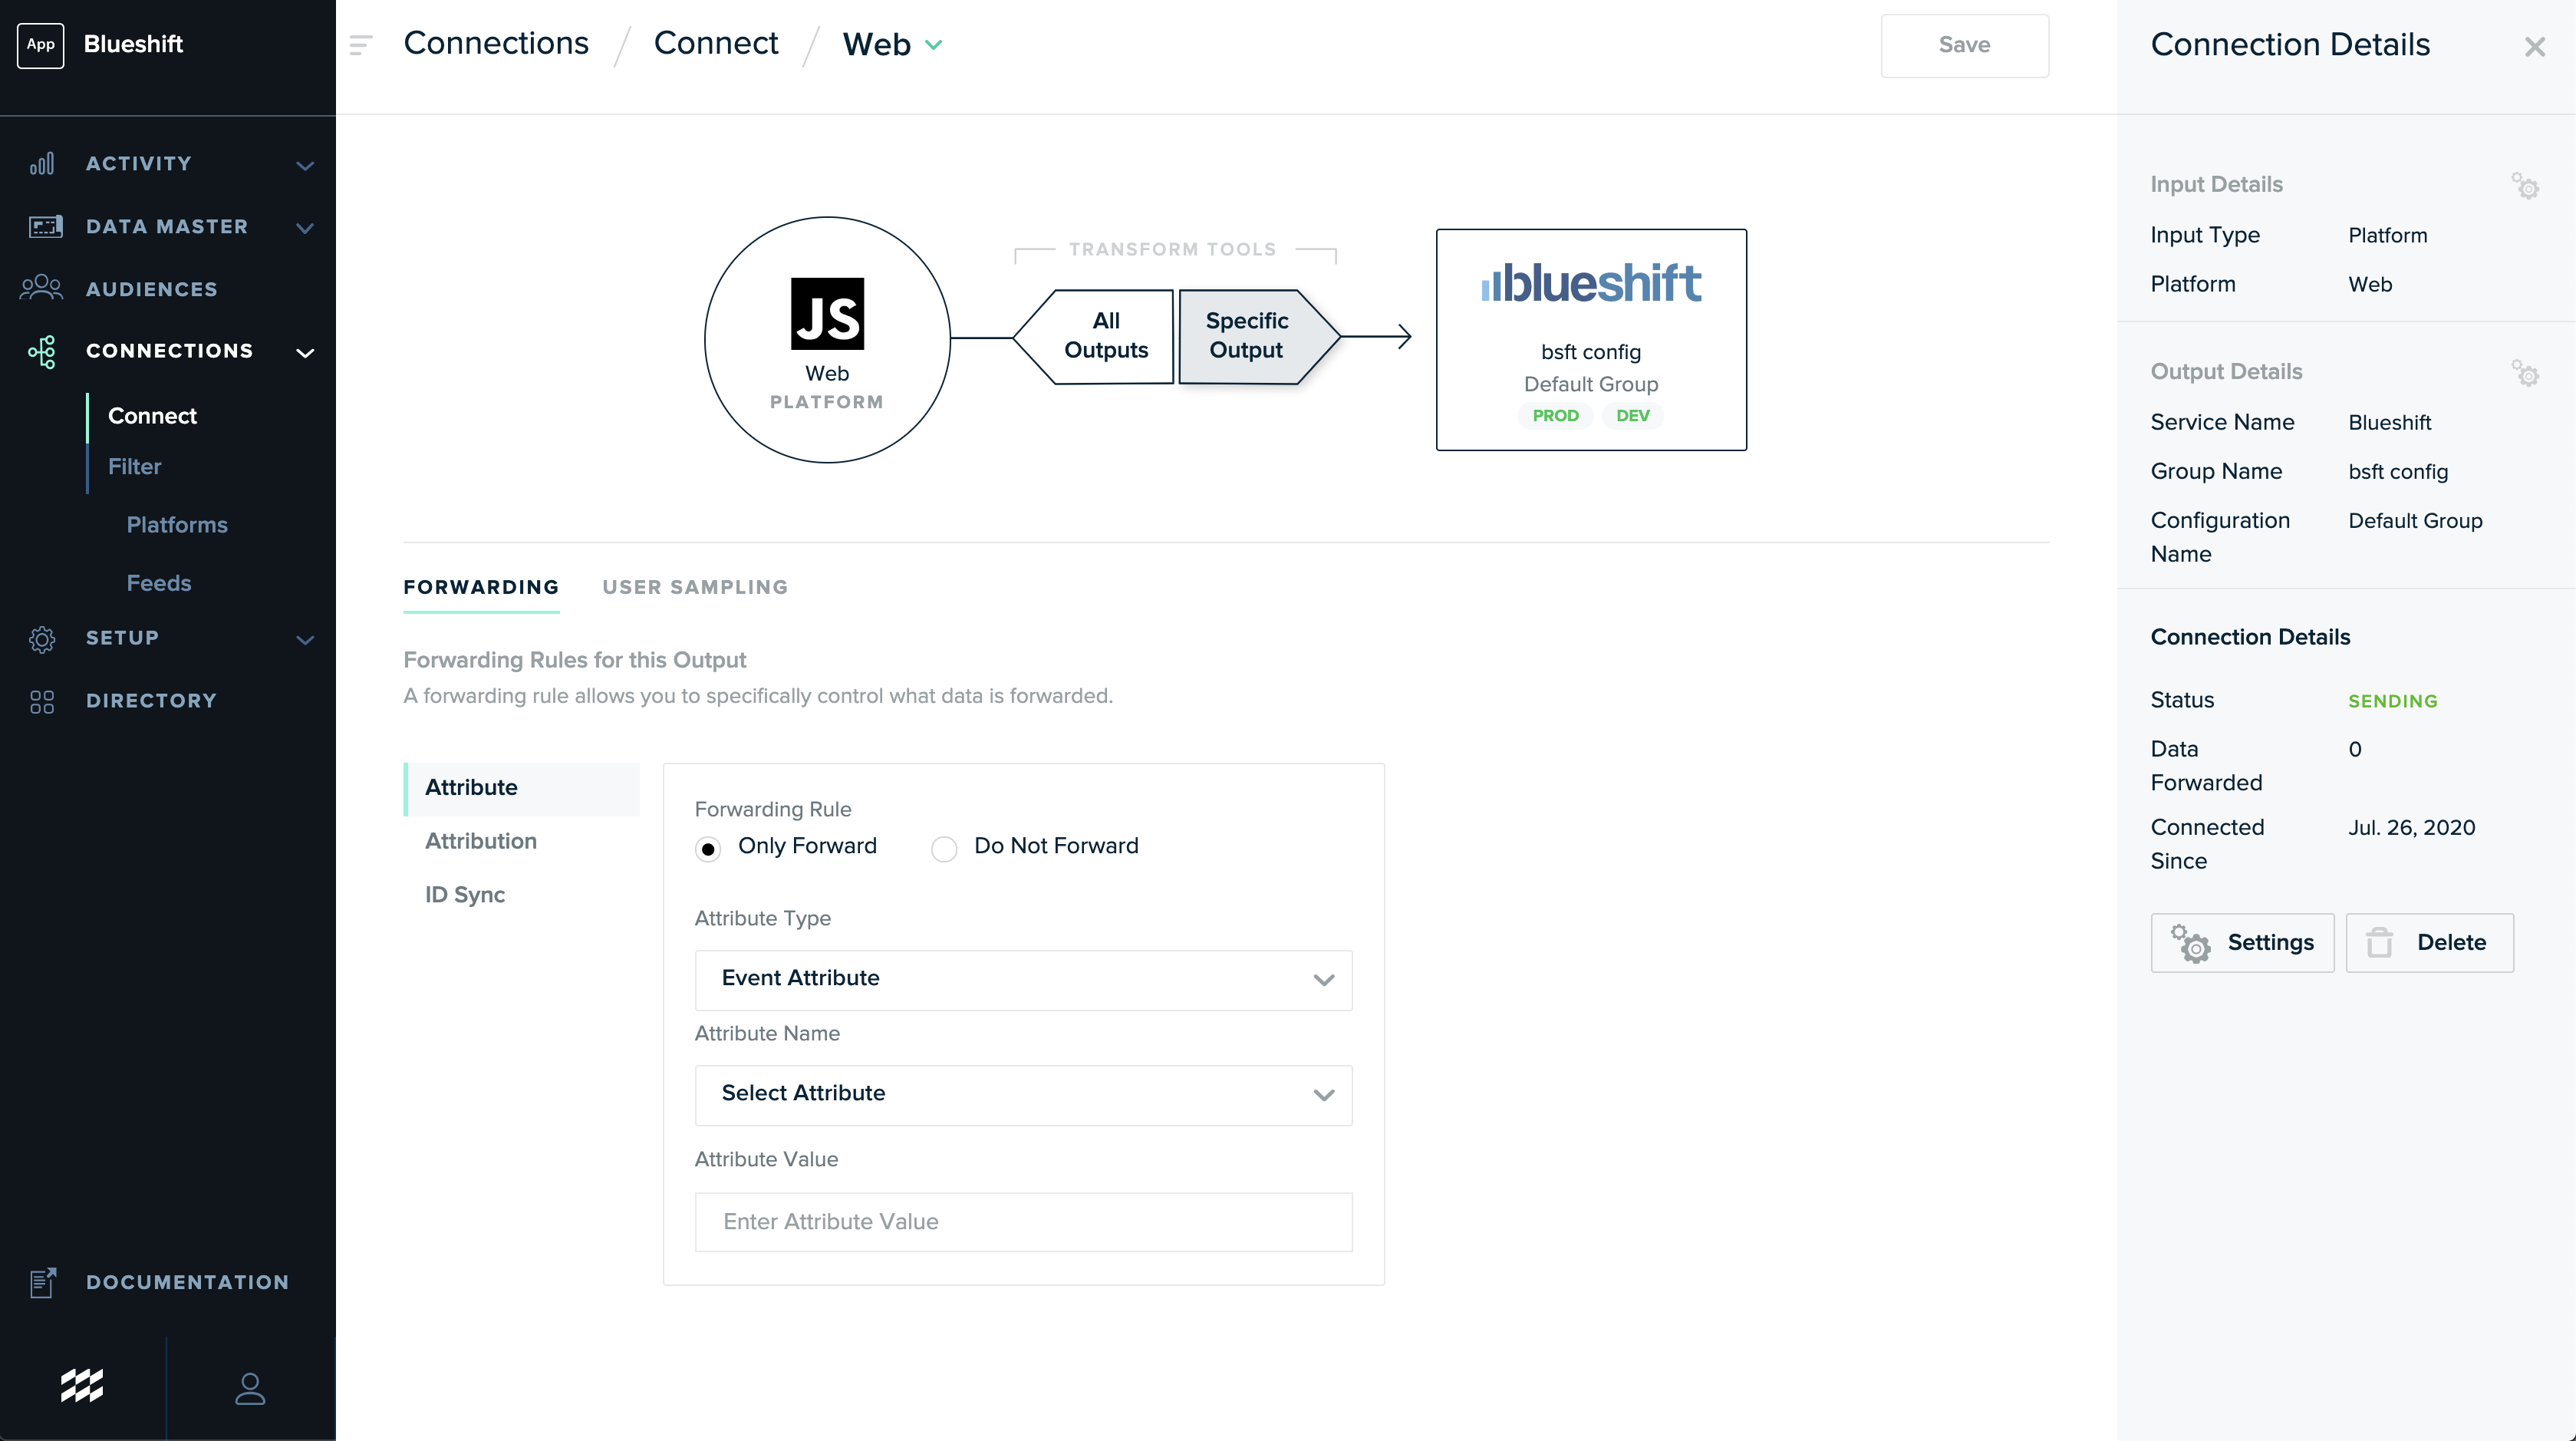Click the trash icon on Delete button
The image size is (2576, 1441).
(2379, 942)
